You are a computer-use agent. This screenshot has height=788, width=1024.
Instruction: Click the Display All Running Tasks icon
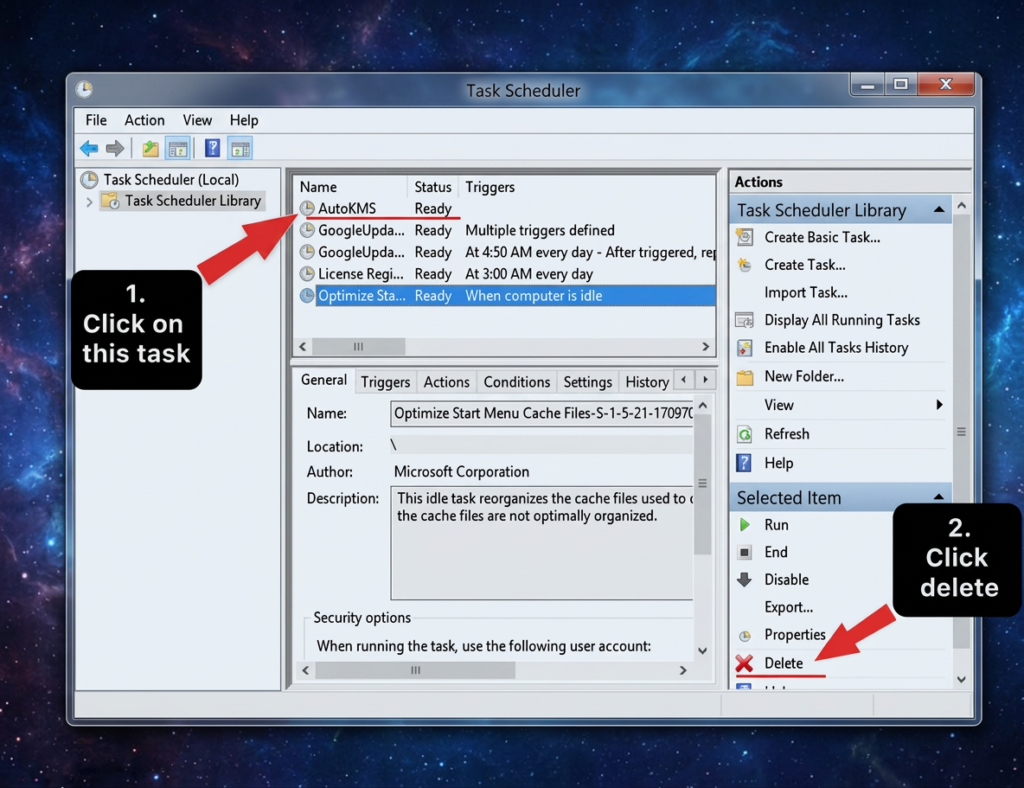pyautogui.click(x=744, y=320)
